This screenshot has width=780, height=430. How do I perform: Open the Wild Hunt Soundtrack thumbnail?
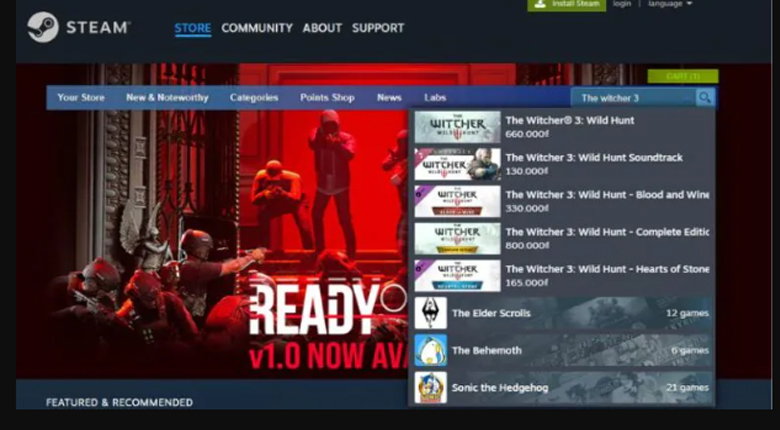(458, 164)
